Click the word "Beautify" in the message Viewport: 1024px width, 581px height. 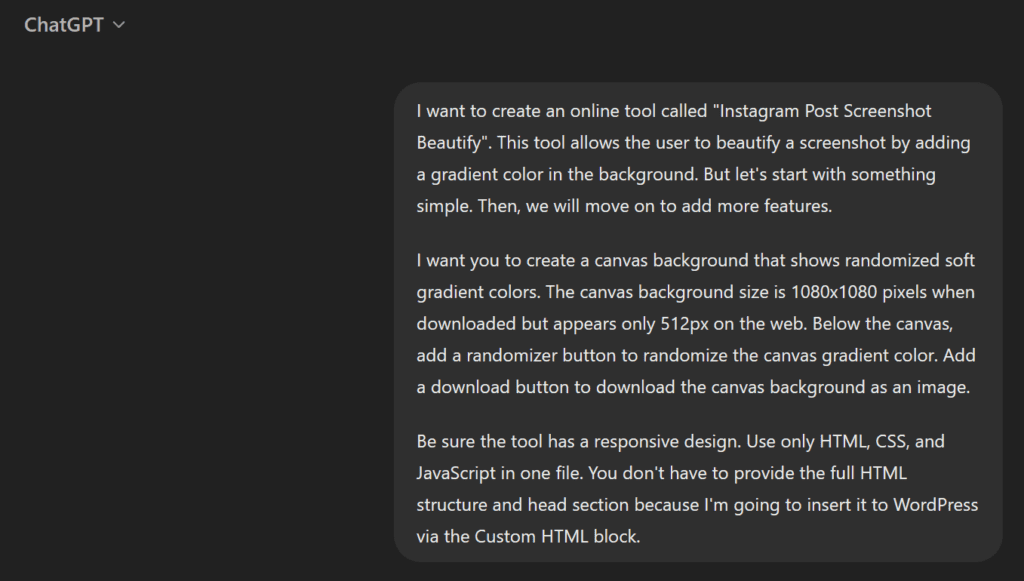click(x=449, y=143)
